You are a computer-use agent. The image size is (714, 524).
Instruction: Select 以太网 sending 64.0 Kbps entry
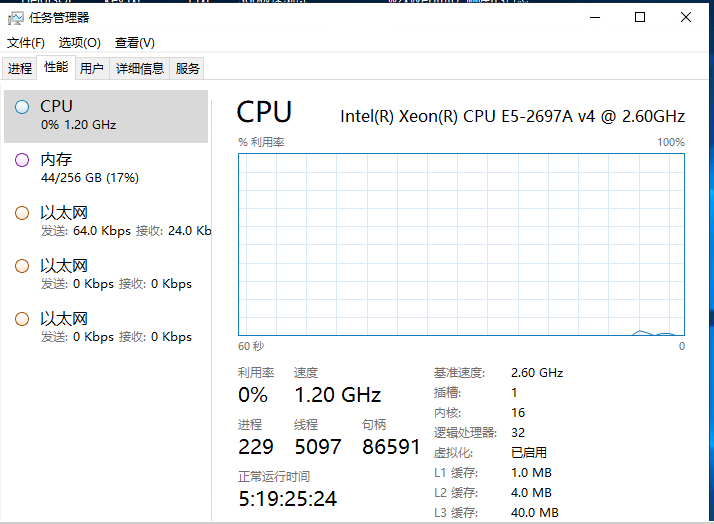click(106, 222)
